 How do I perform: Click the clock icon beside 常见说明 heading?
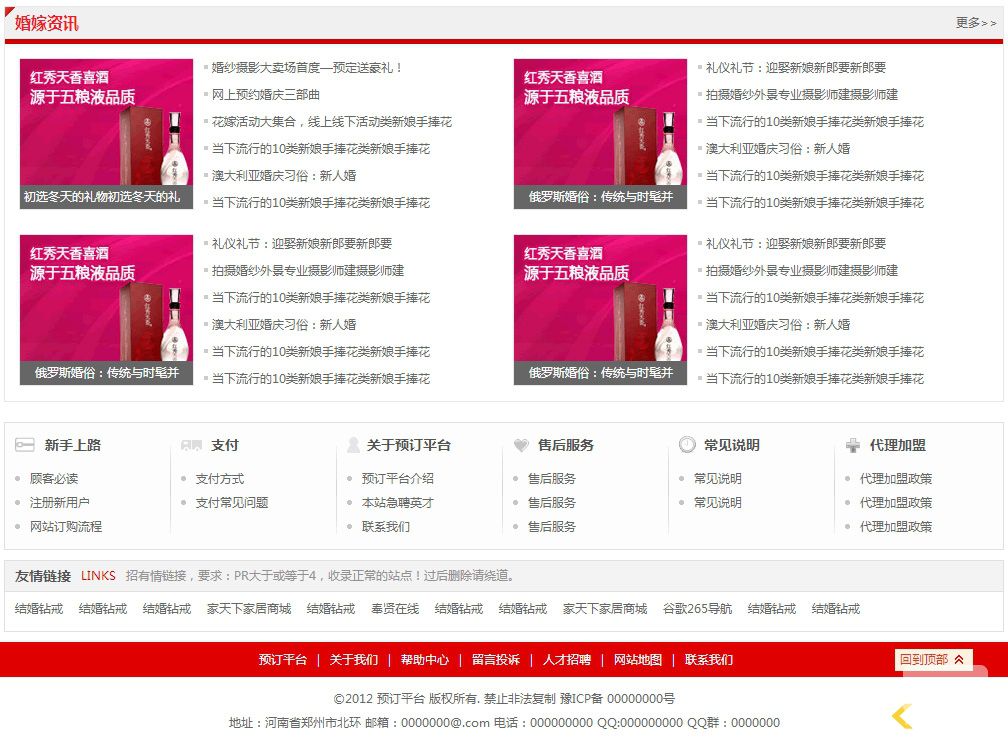click(x=687, y=445)
